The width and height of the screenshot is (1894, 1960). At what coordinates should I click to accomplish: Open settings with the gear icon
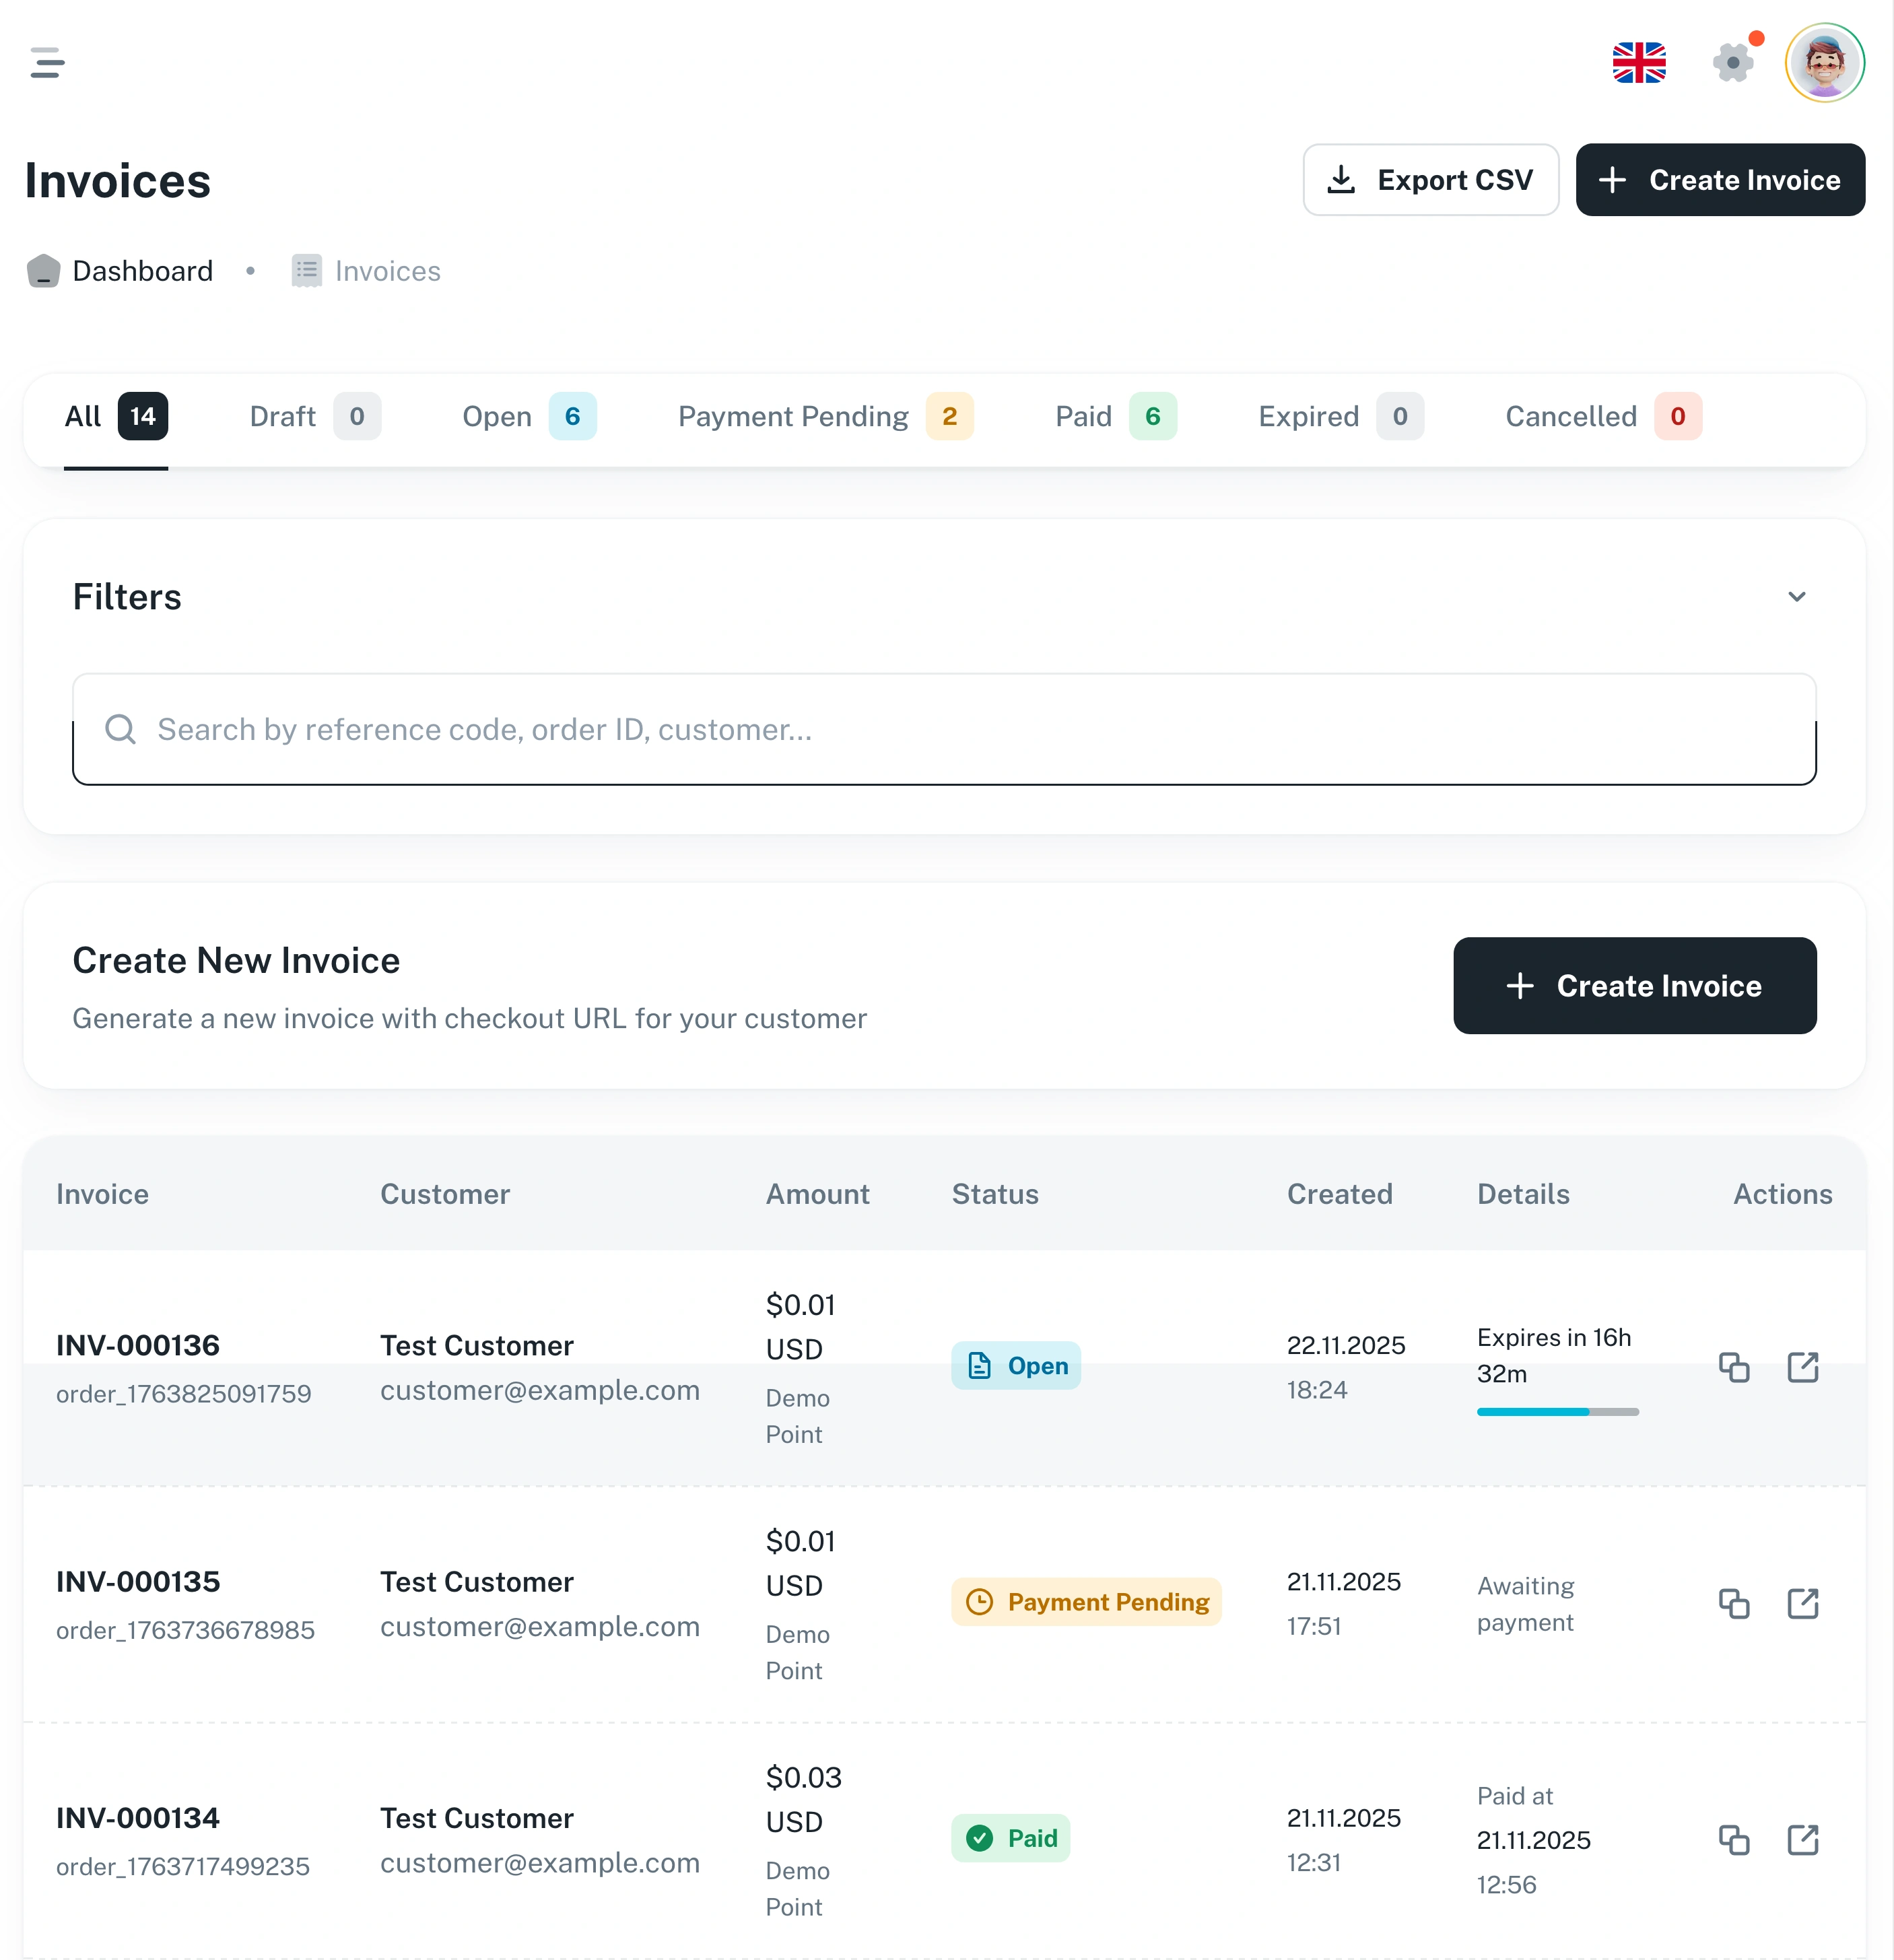tap(1733, 62)
